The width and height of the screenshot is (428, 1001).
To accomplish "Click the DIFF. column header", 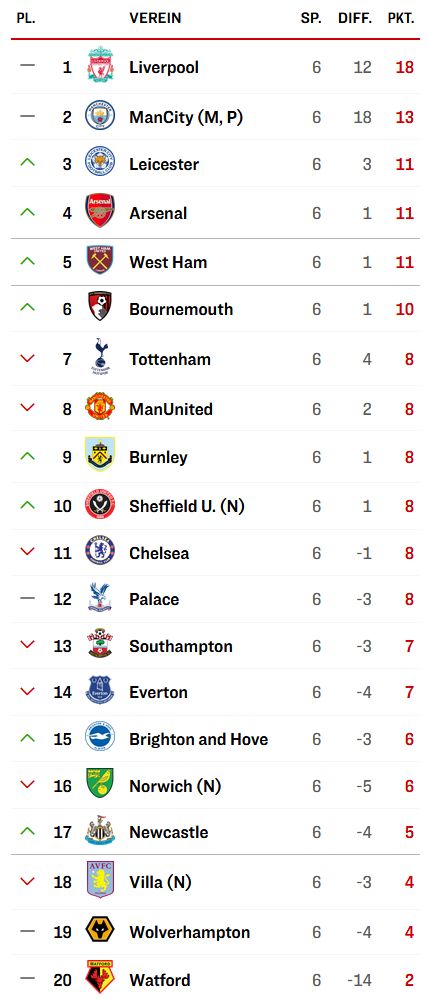I will coord(355,19).
